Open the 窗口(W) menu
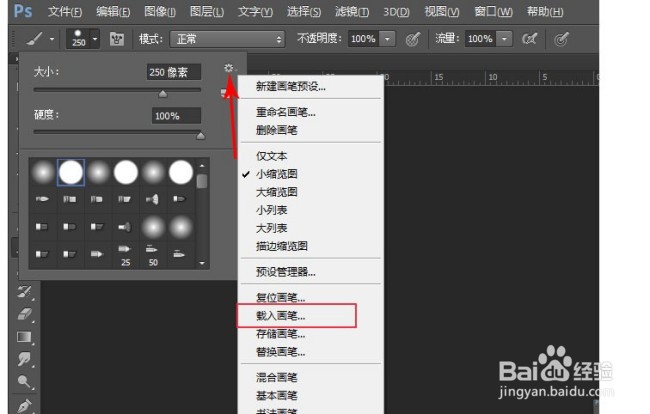The height and width of the screenshot is (414, 650). [493, 12]
